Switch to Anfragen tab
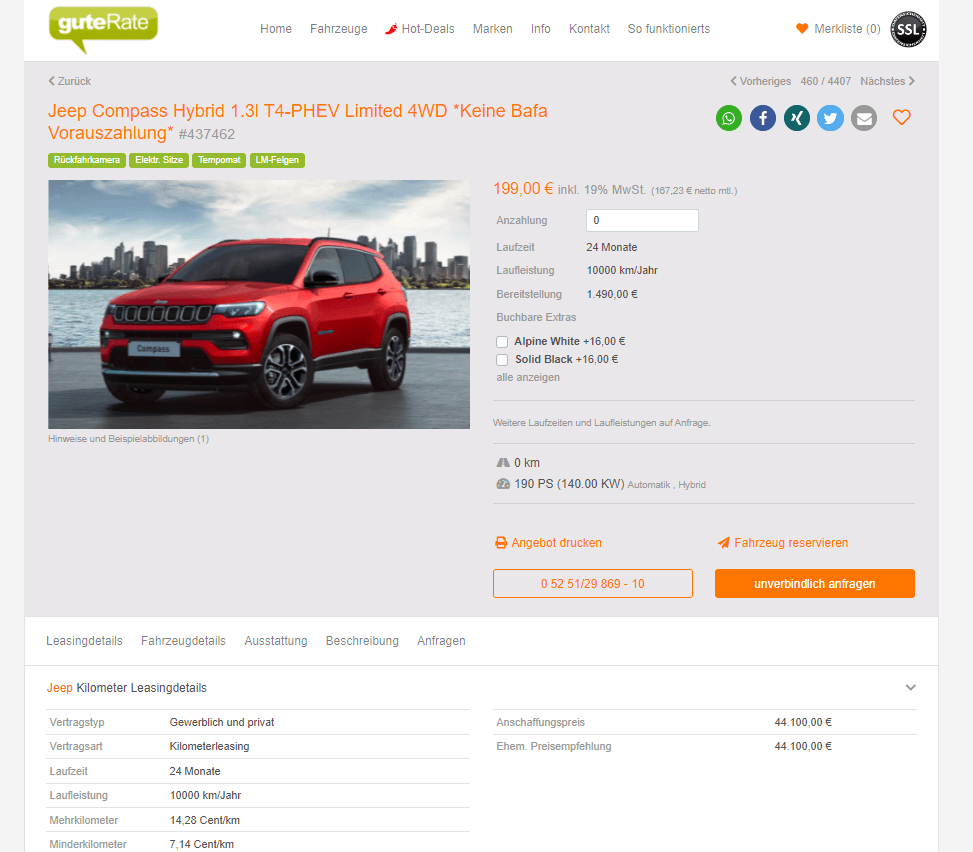The image size is (973, 852). pos(441,641)
